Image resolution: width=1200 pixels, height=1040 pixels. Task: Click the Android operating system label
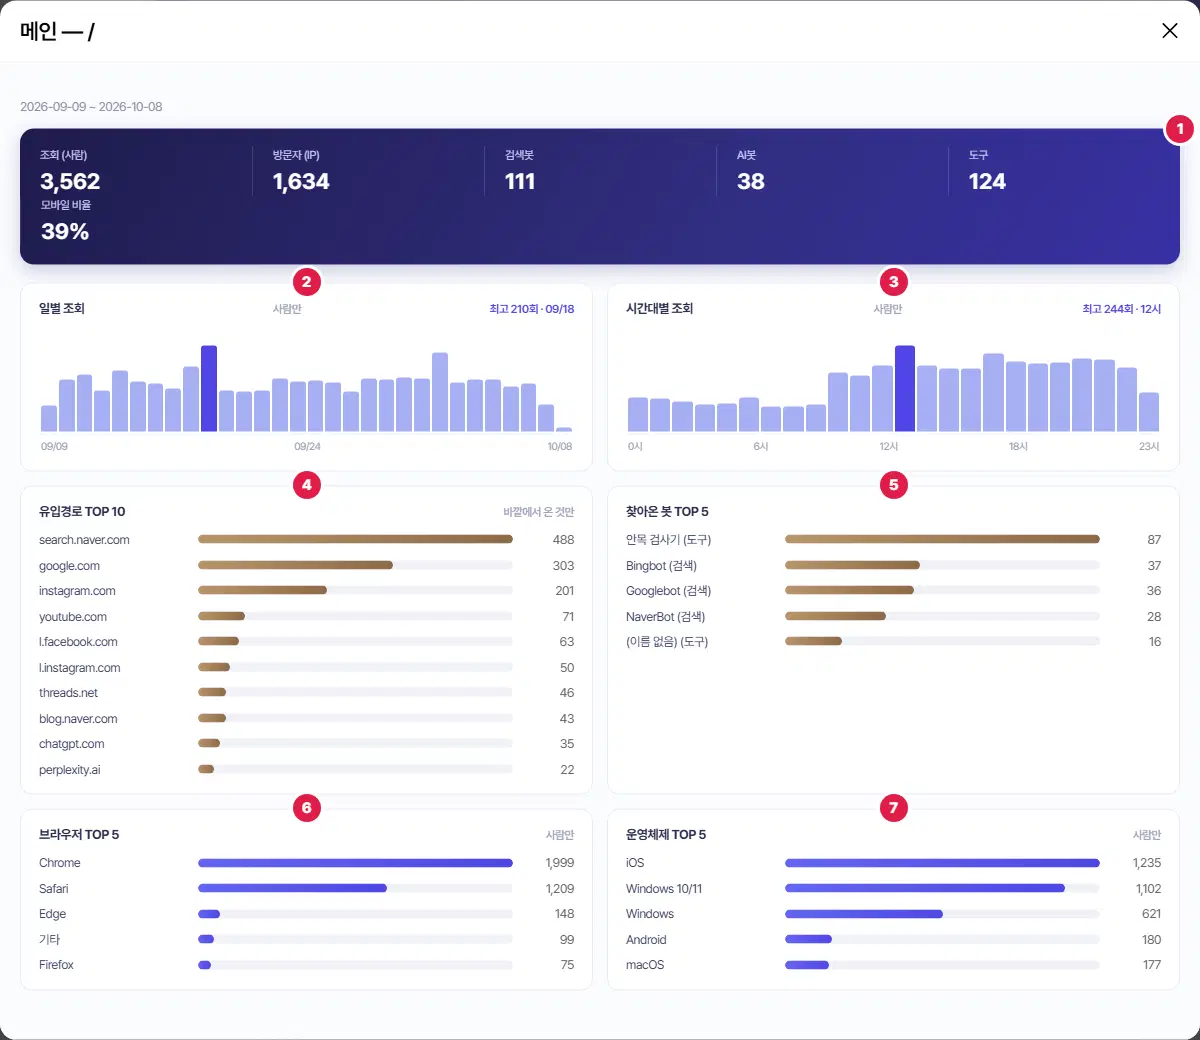(646, 940)
